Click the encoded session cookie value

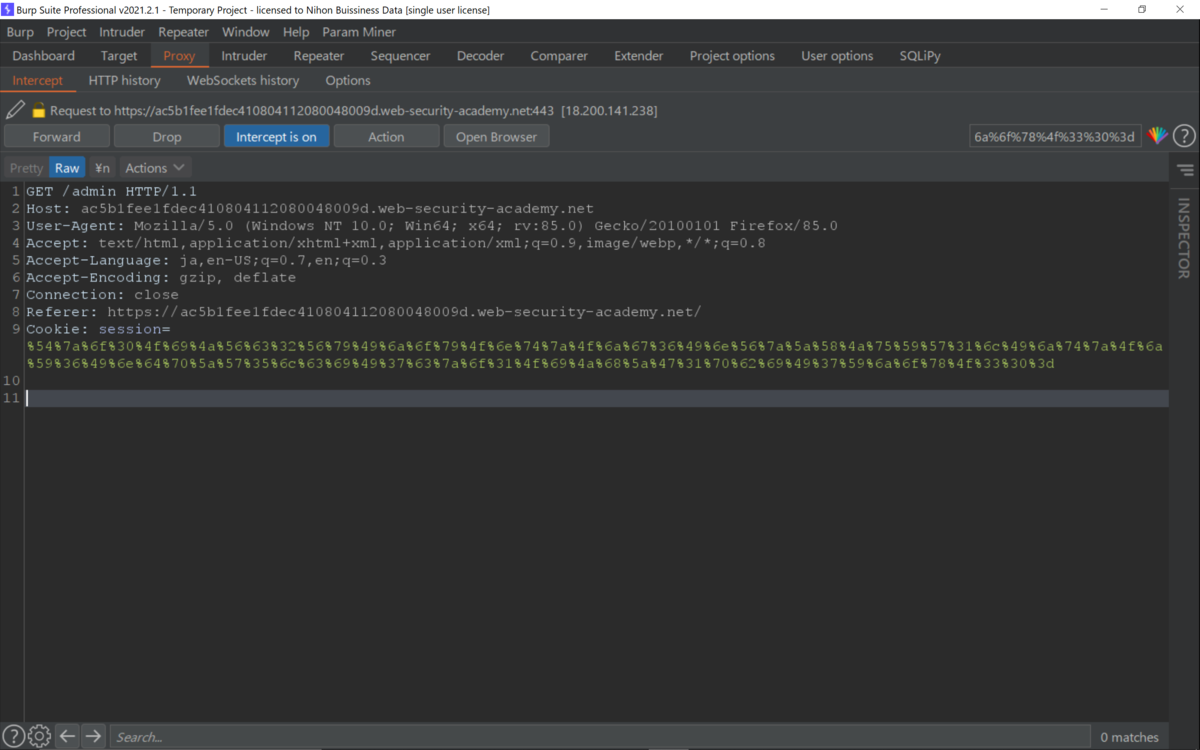click(595, 355)
